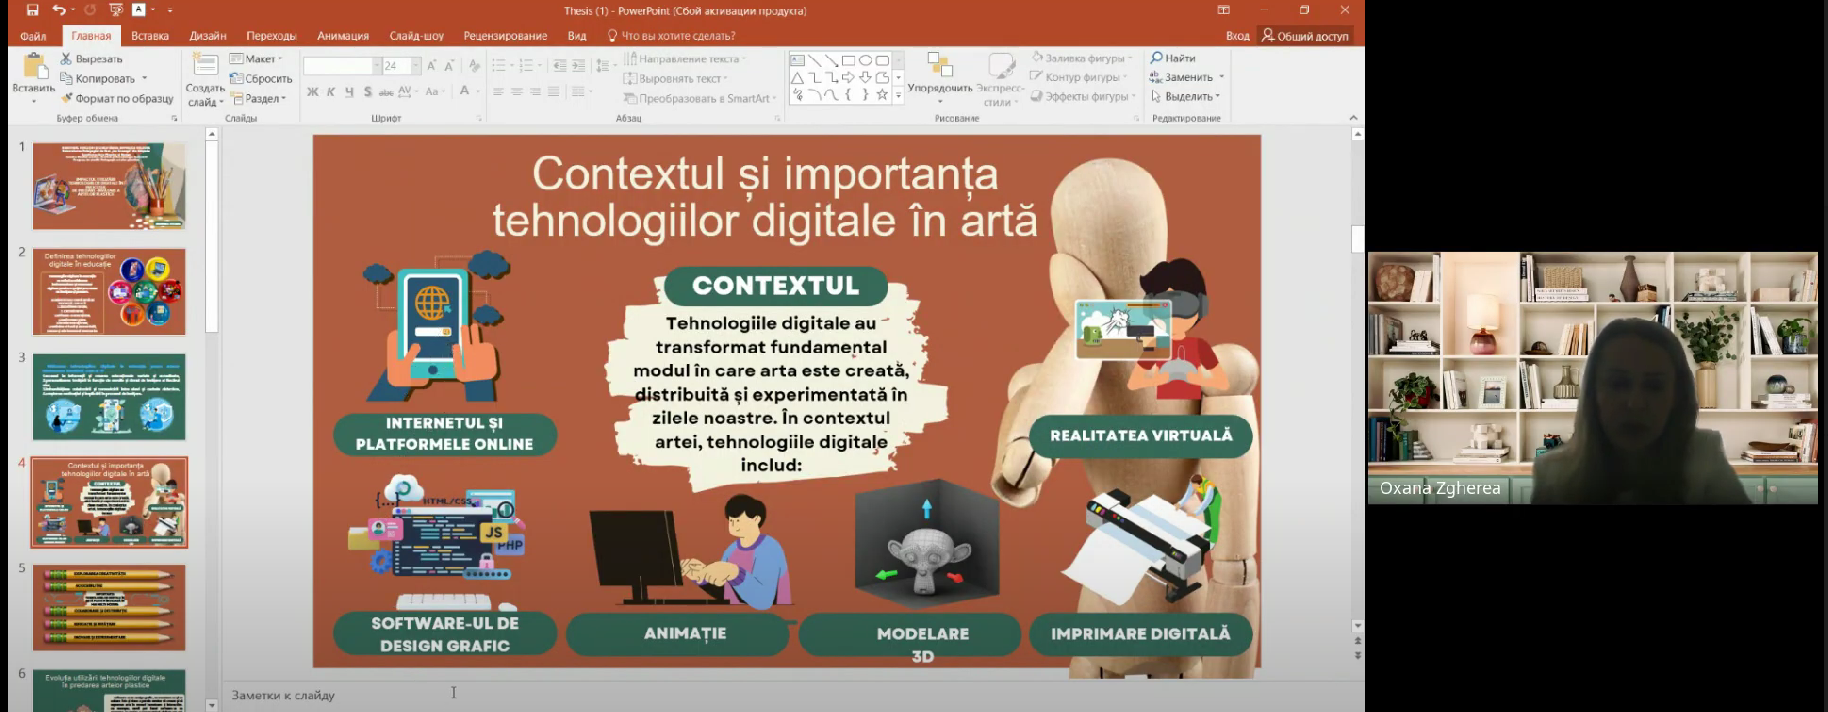Open the font name combo box dropdown
The image size is (1828, 712).
click(376, 66)
